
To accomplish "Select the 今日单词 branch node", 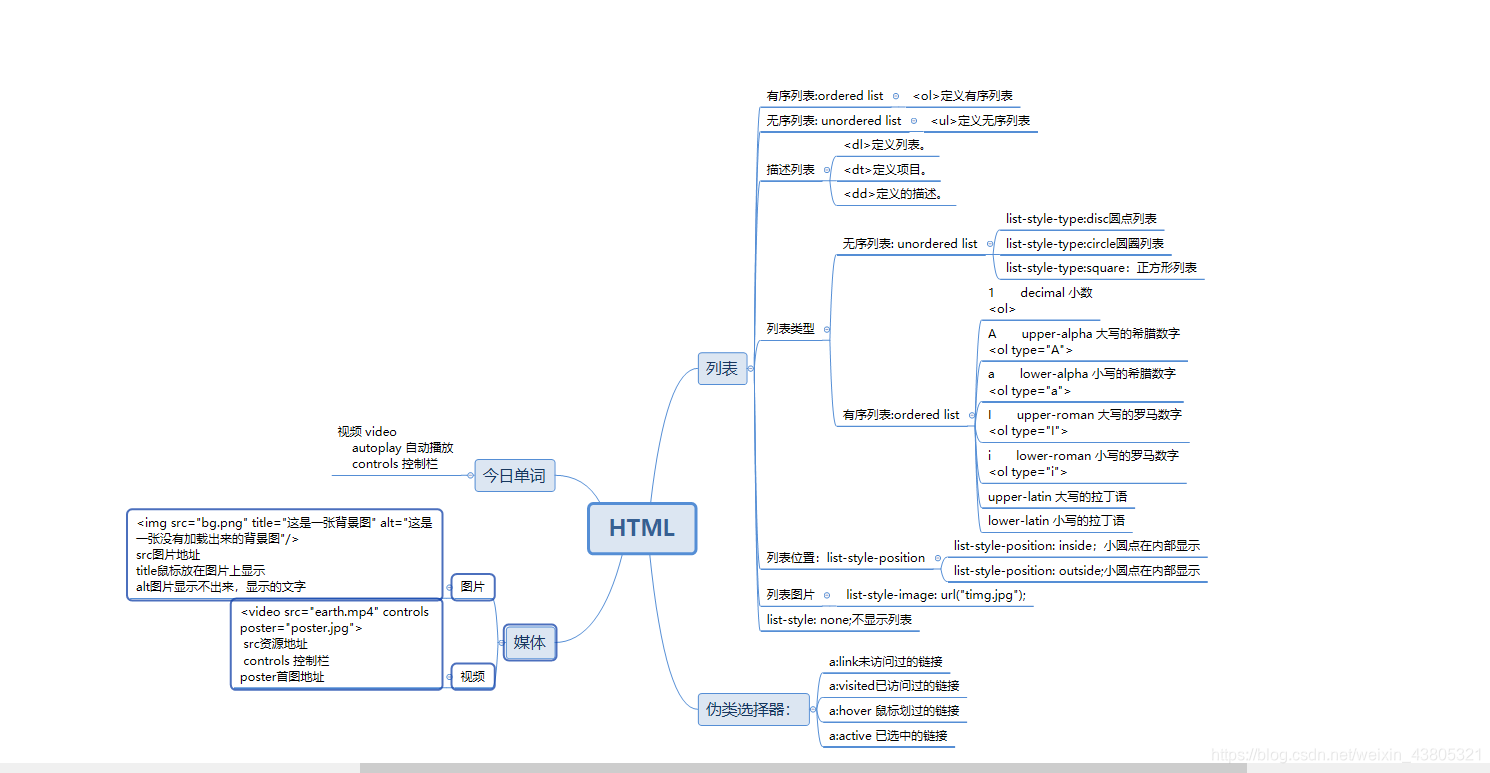I will coord(514,476).
